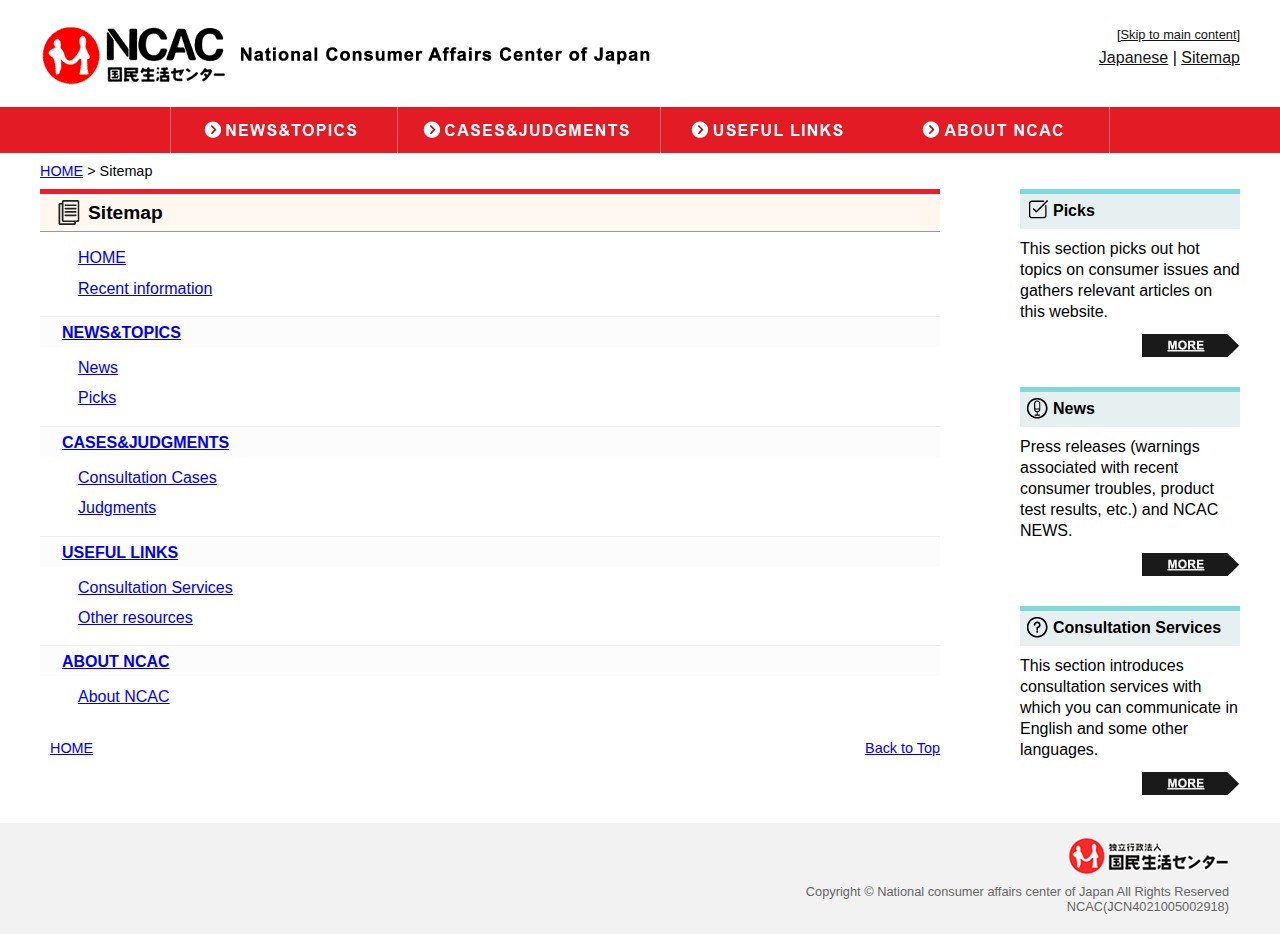
Task: Click the checkmark icon in the Picks panel
Action: point(1038,209)
